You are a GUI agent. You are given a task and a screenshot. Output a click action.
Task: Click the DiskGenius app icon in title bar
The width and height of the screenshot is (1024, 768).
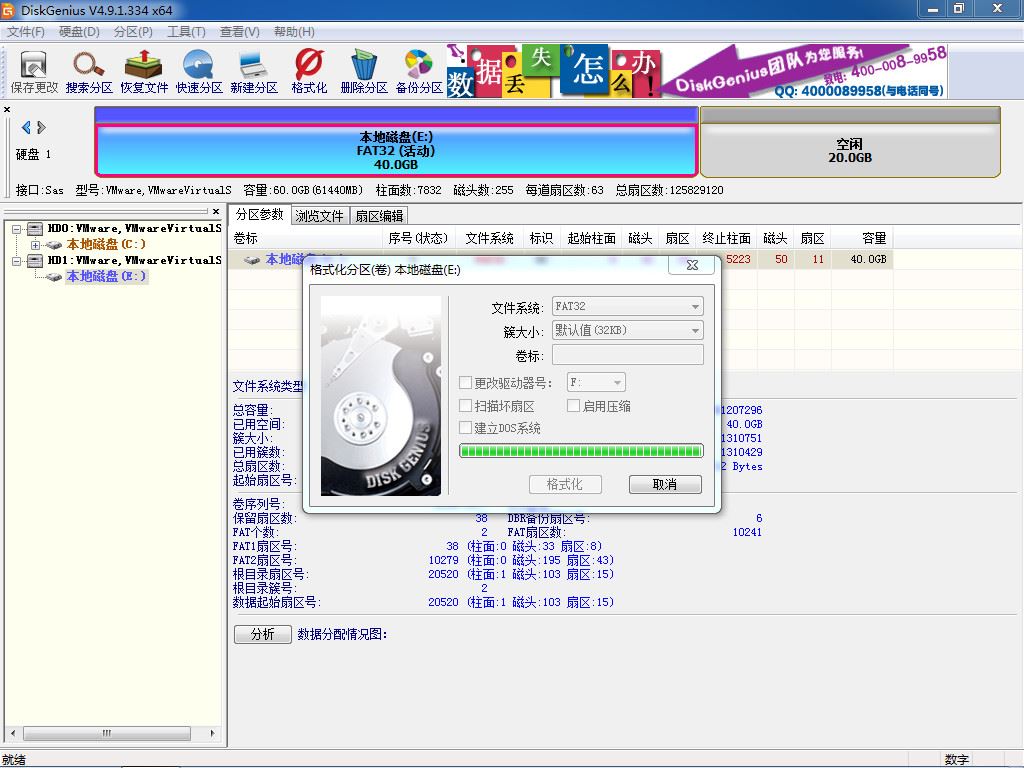(x=8, y=10)
